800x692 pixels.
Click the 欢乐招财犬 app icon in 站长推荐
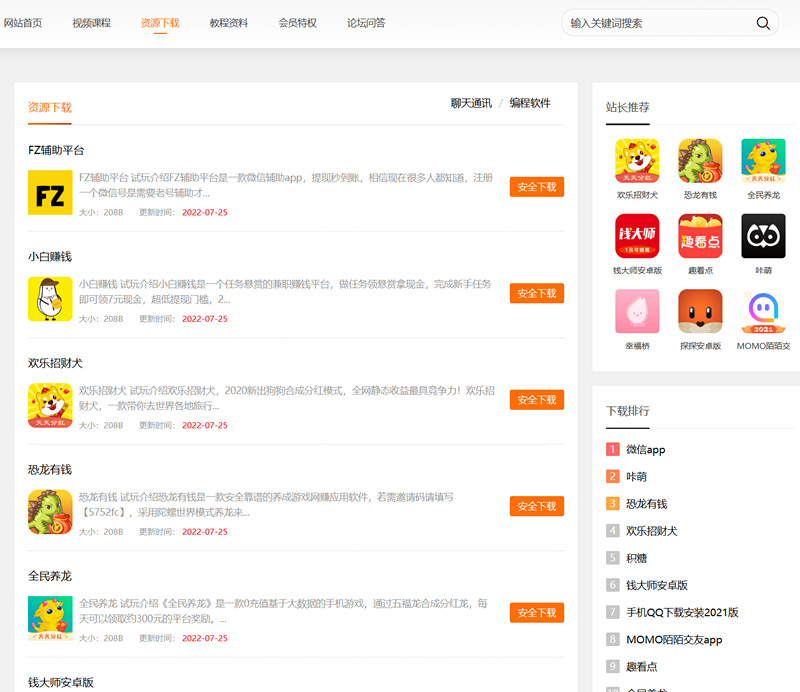(636, 160)
